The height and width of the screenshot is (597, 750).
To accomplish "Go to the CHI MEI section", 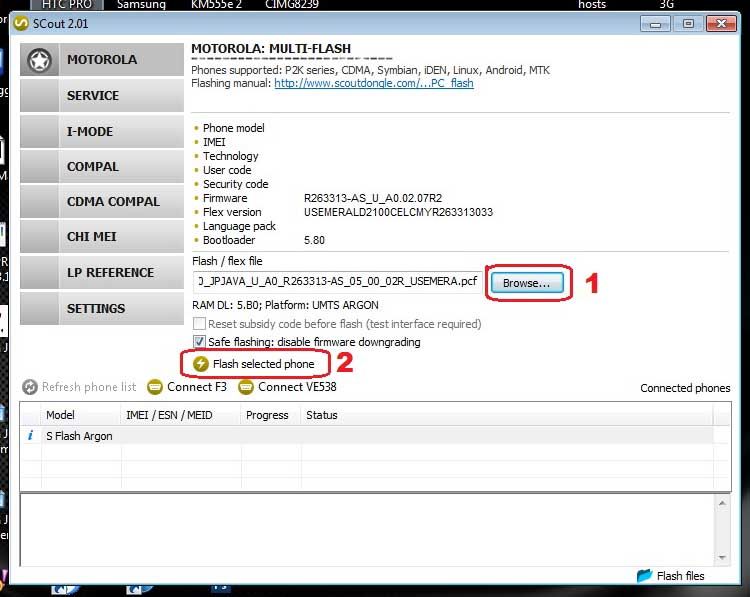I will pyautogui.click(x=102, y=237).
